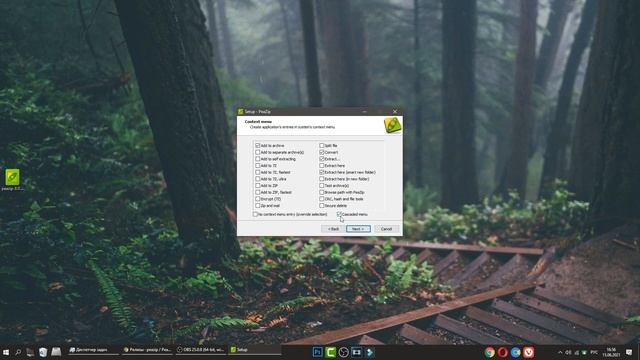Viewport: 640px width, 360px height.
Task: Enable Add to self extracting checkbox
Action: click(258, 159)
